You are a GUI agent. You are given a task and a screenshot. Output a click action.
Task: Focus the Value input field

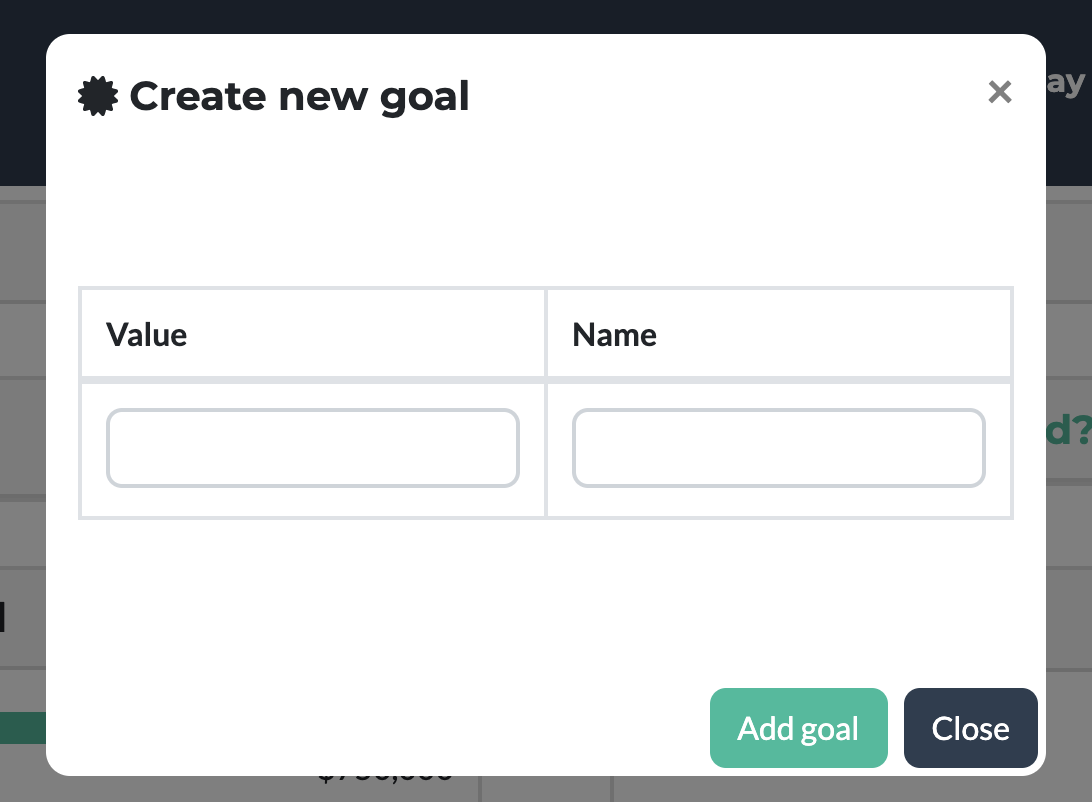click(313, 448)
